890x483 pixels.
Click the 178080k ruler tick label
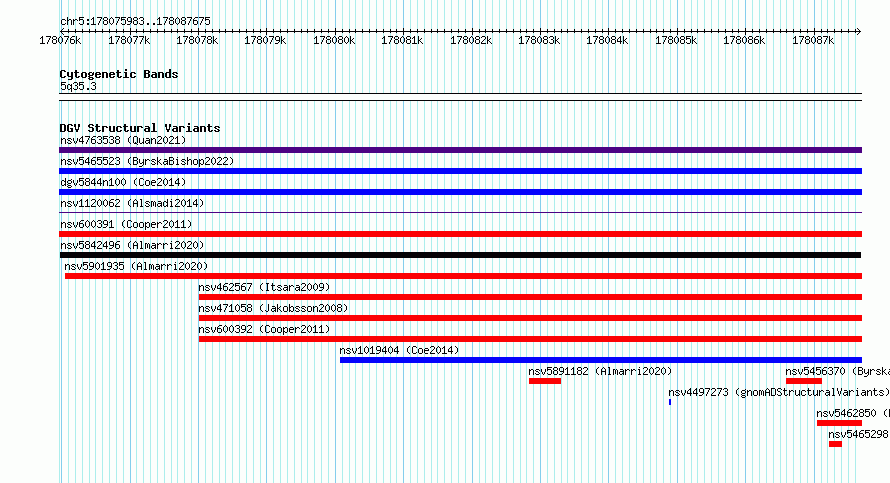pos(334,40)
